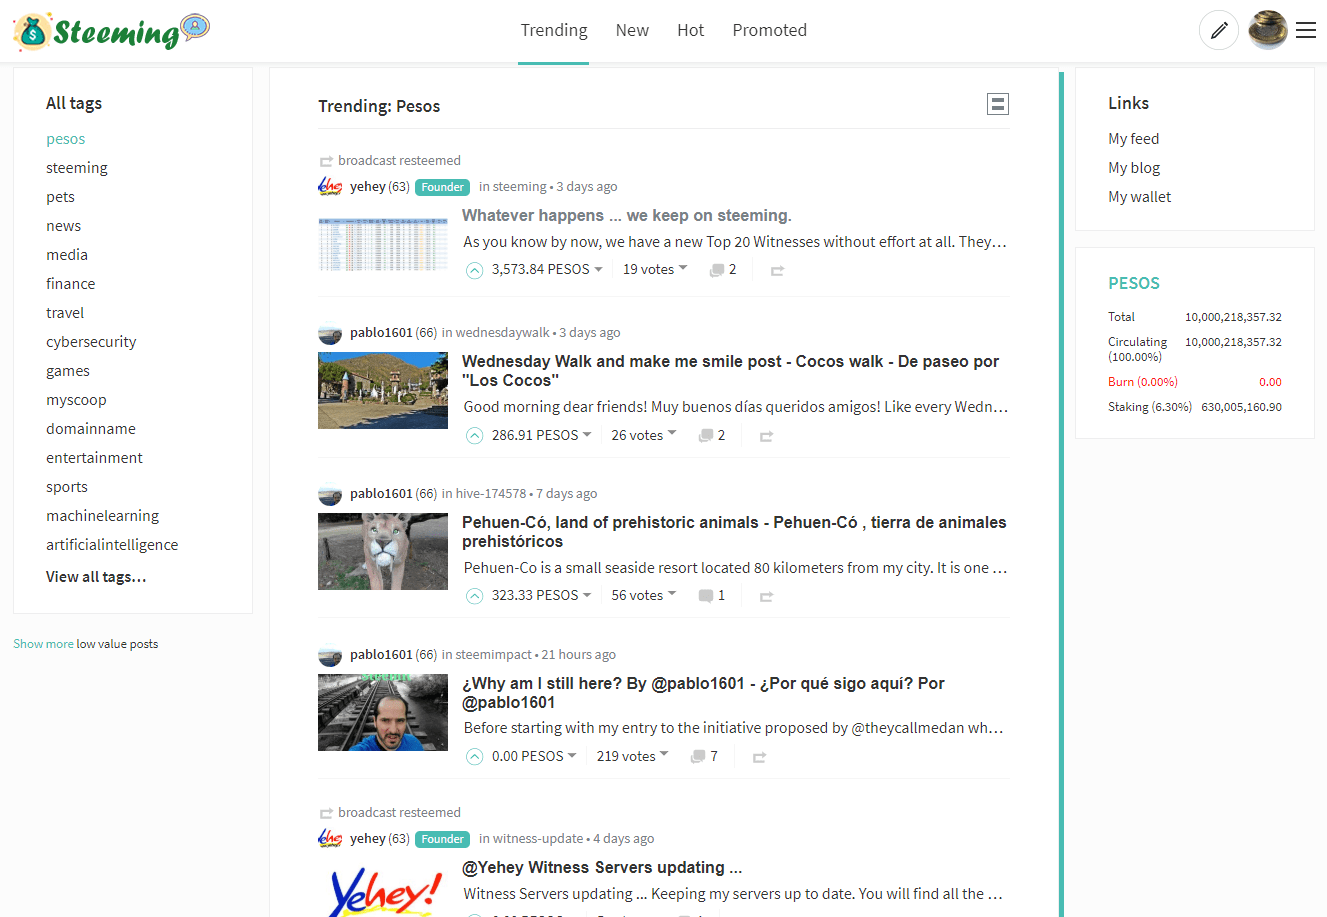Expand the 26 votes list

tap(644, 436)
